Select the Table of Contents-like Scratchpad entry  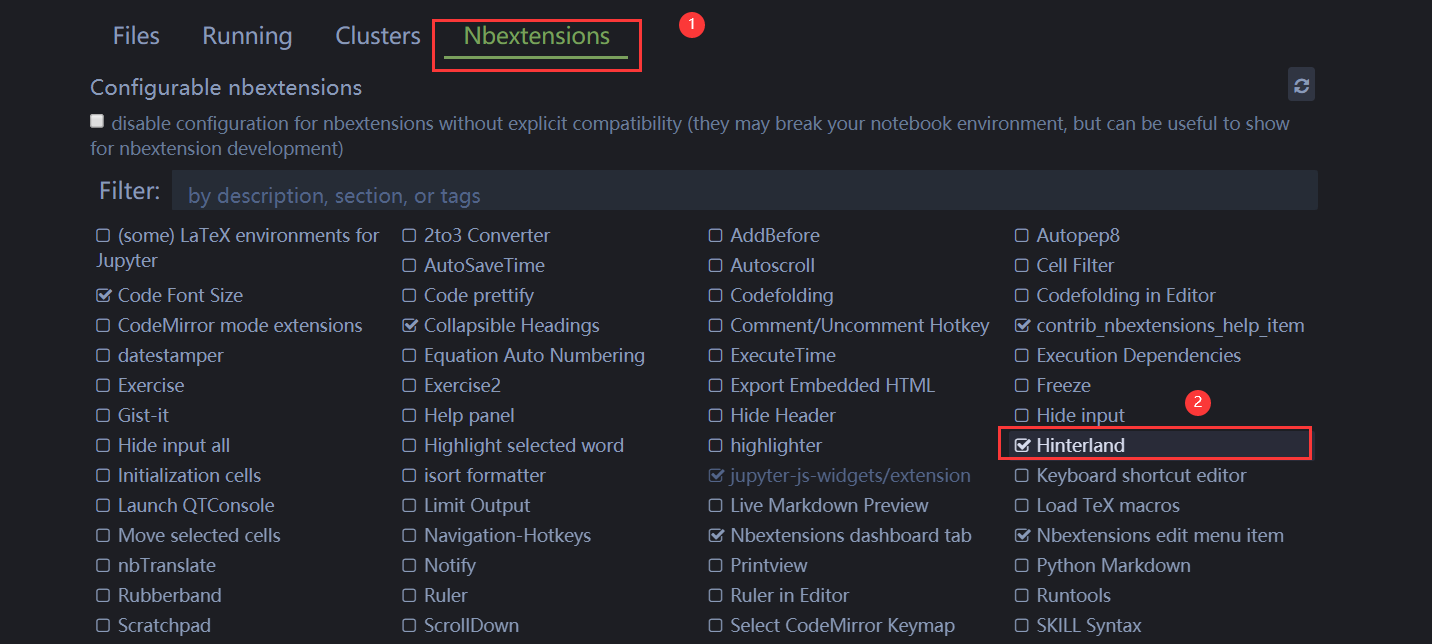tap(164, 626)
